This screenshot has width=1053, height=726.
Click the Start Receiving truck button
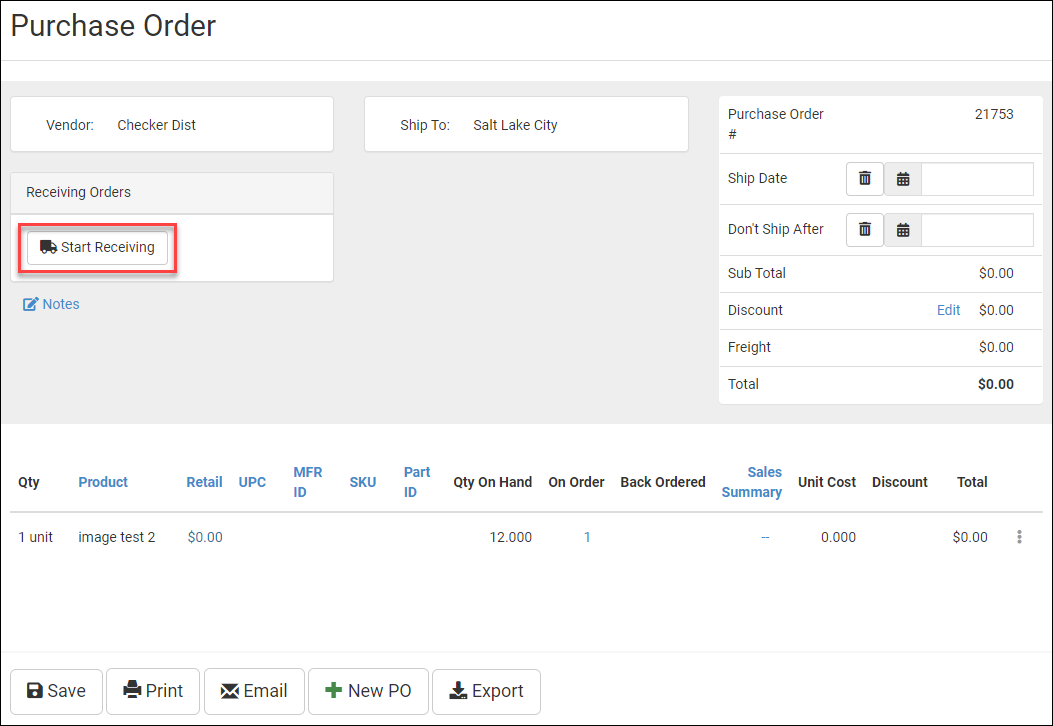tap(97, 247)
